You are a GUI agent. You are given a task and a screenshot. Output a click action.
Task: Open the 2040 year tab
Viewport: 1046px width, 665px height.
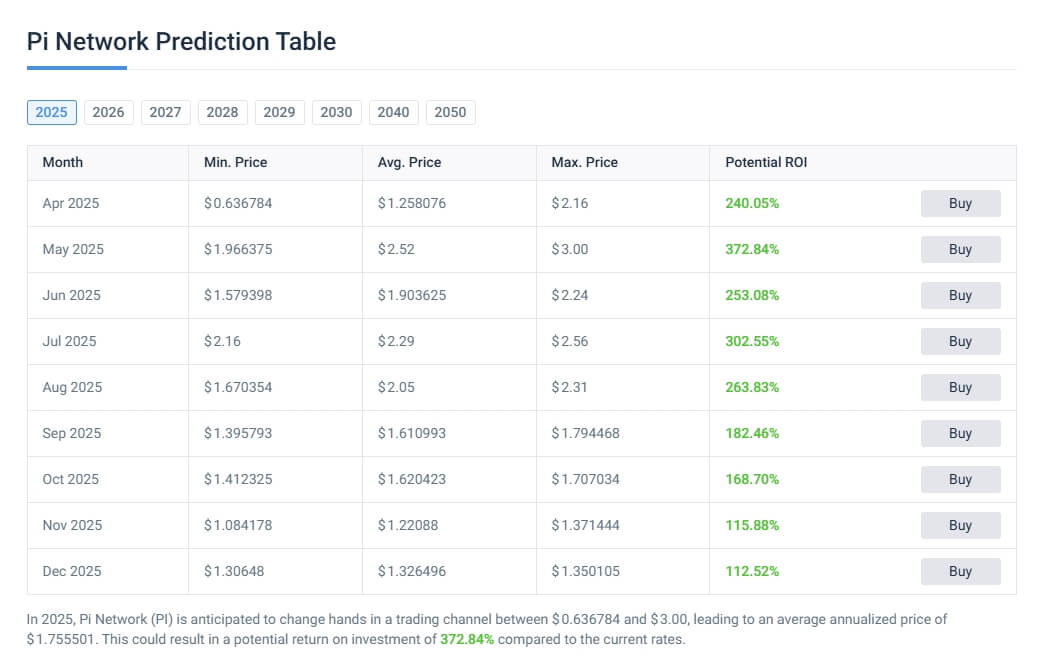click(x=393, y=112)
